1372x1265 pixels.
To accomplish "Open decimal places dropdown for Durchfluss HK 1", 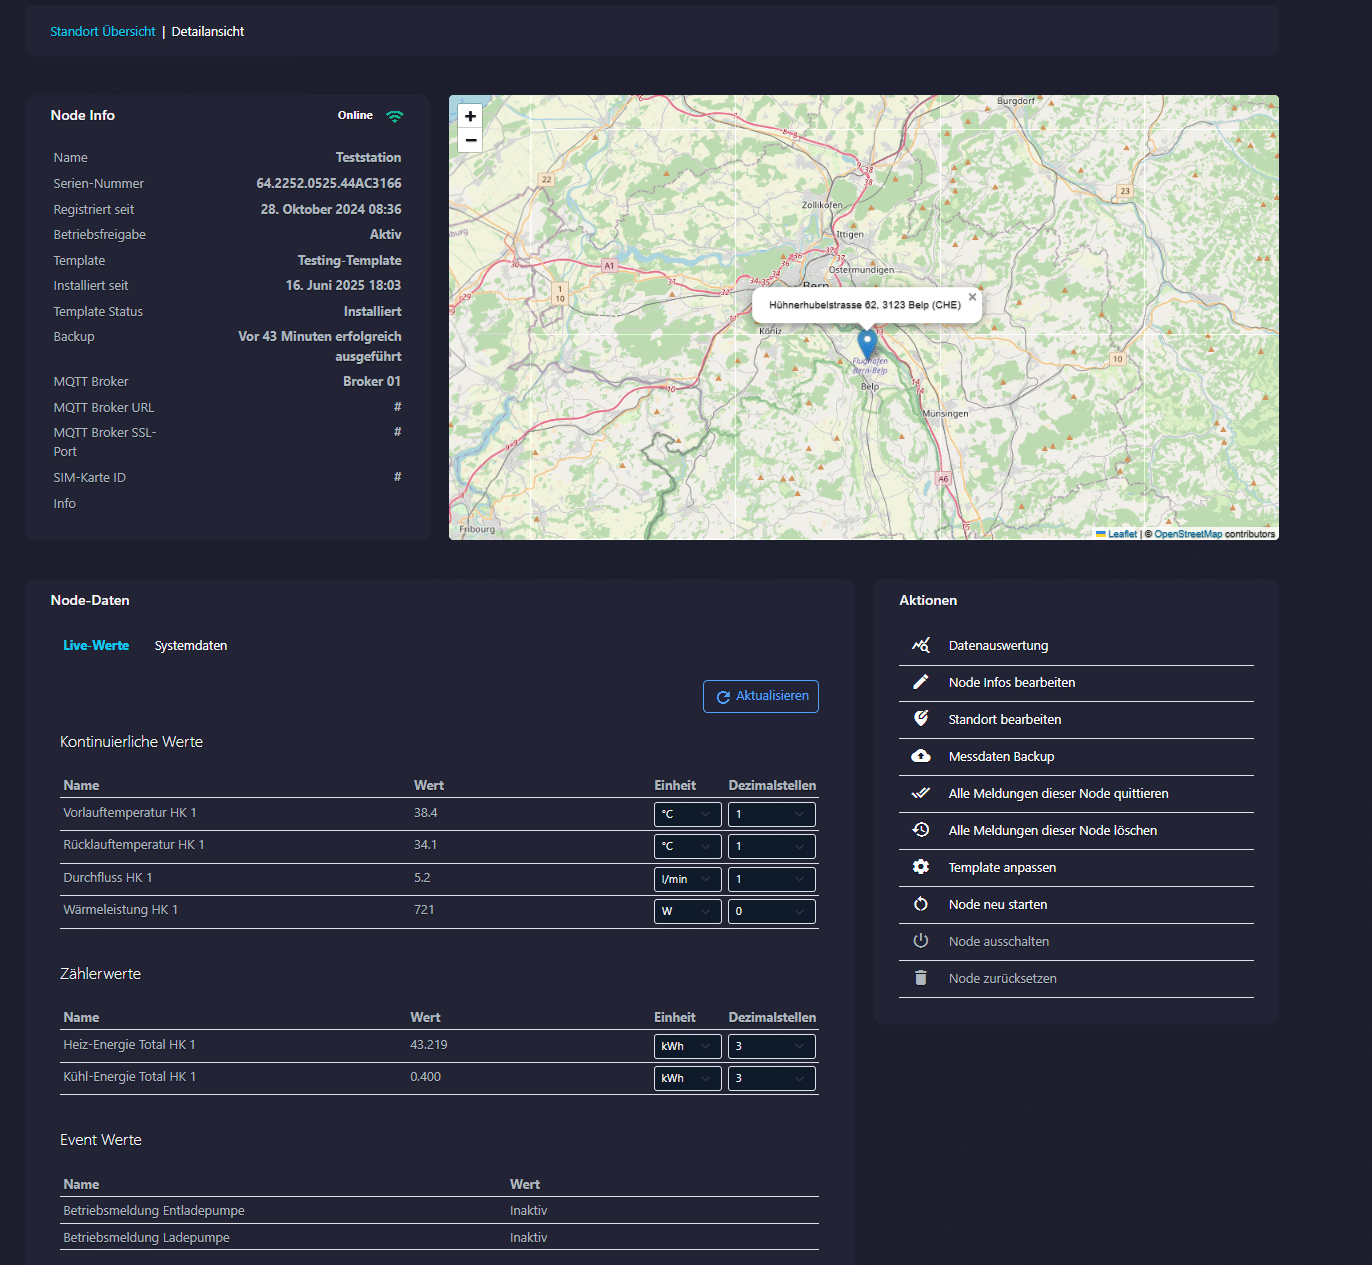I will (771, 879).
